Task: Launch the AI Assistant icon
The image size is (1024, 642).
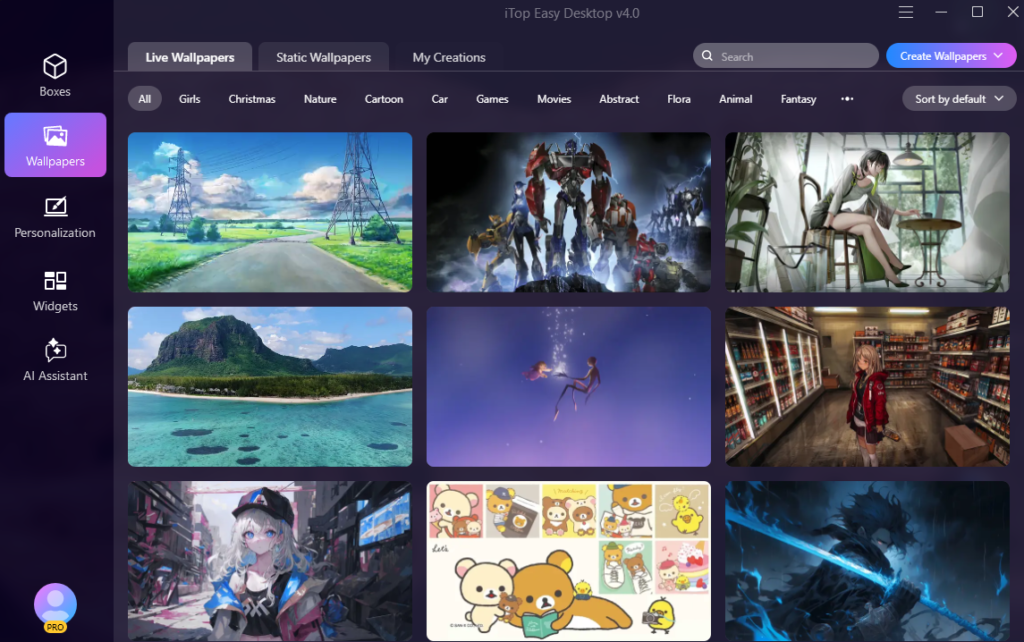Action: click(x=55, y=350)
